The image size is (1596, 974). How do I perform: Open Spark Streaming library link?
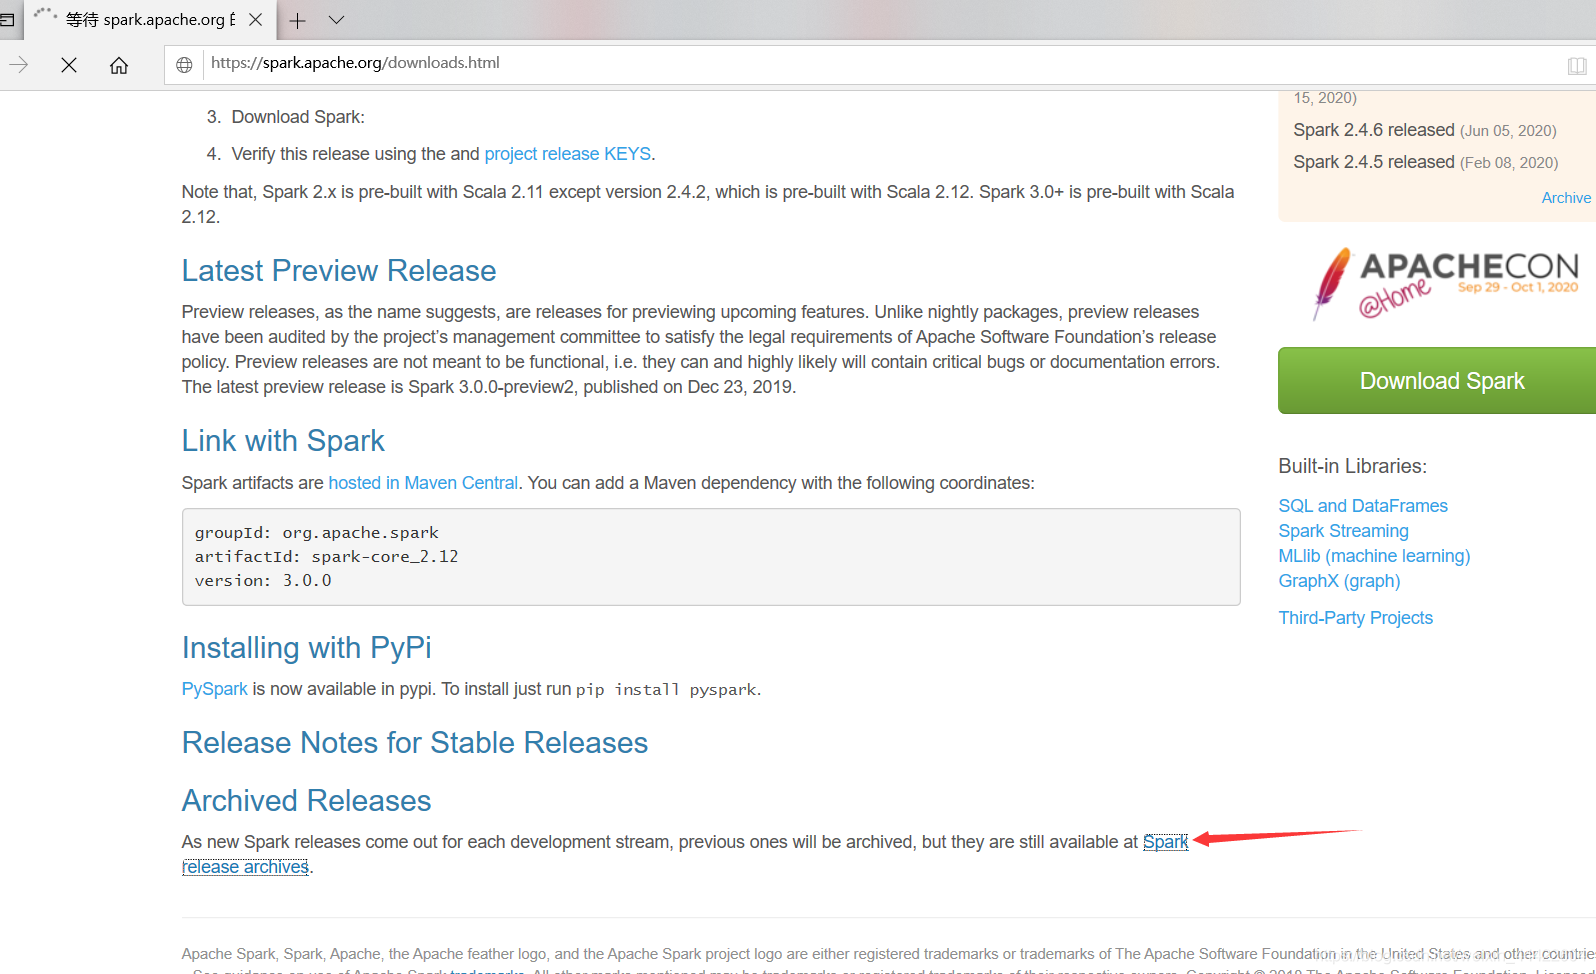[1343, 531]
